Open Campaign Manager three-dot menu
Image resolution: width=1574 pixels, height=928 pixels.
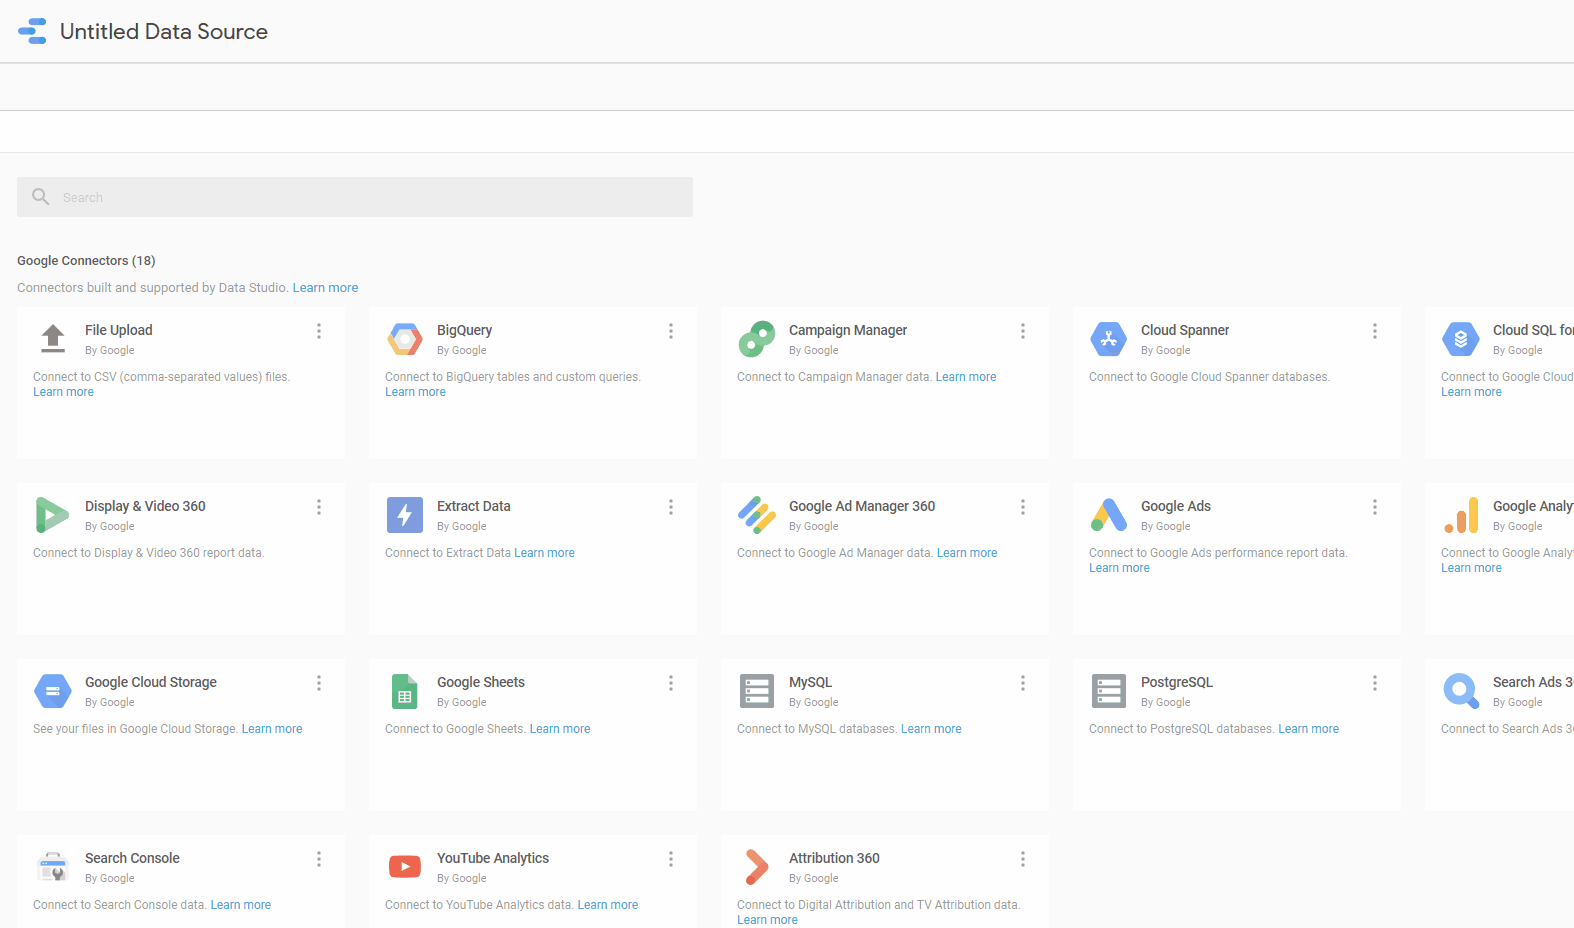[1023, 331]
